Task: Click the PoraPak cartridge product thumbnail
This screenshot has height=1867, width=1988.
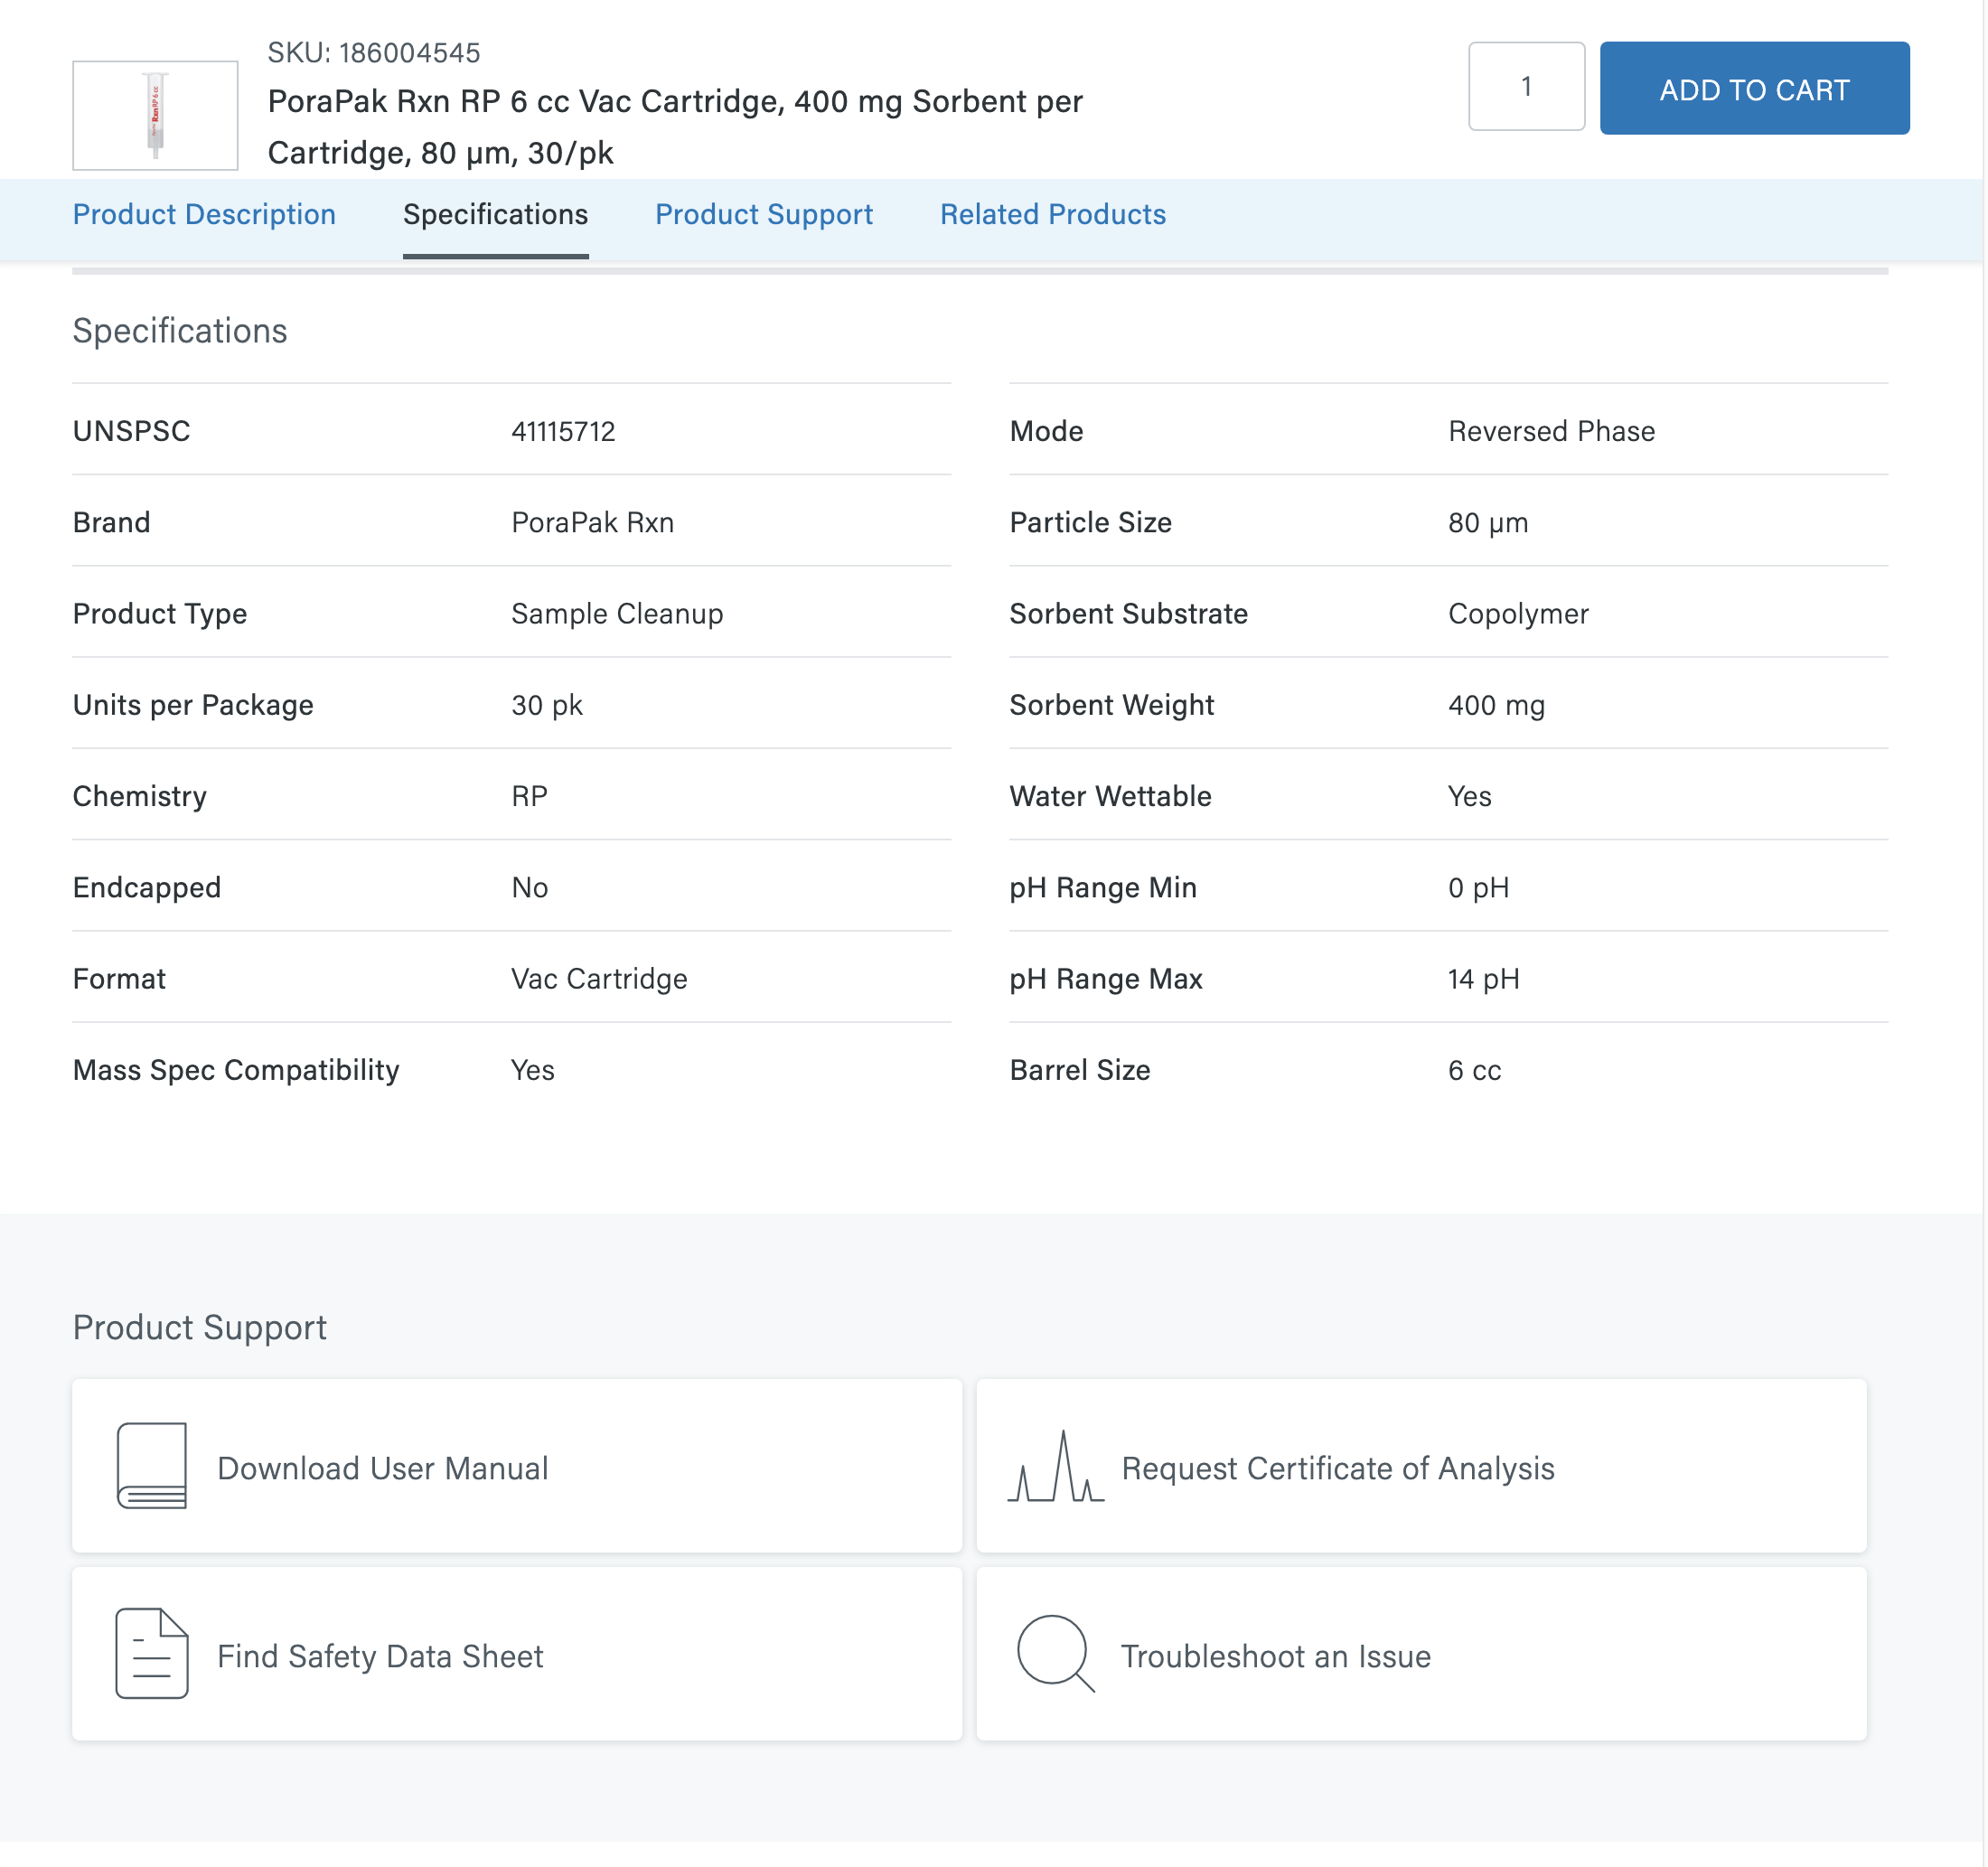Action: (155, 115)
